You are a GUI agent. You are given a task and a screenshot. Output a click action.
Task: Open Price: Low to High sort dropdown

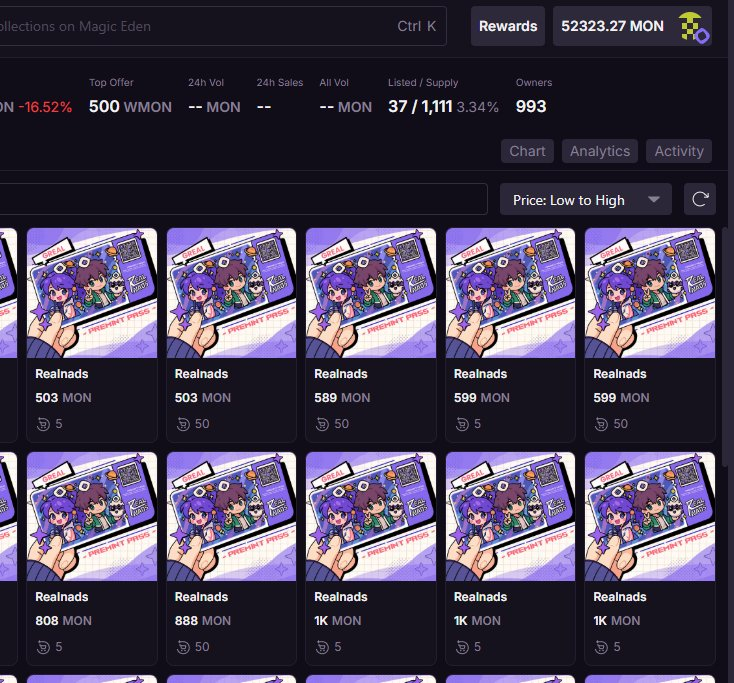coord(586,199)
